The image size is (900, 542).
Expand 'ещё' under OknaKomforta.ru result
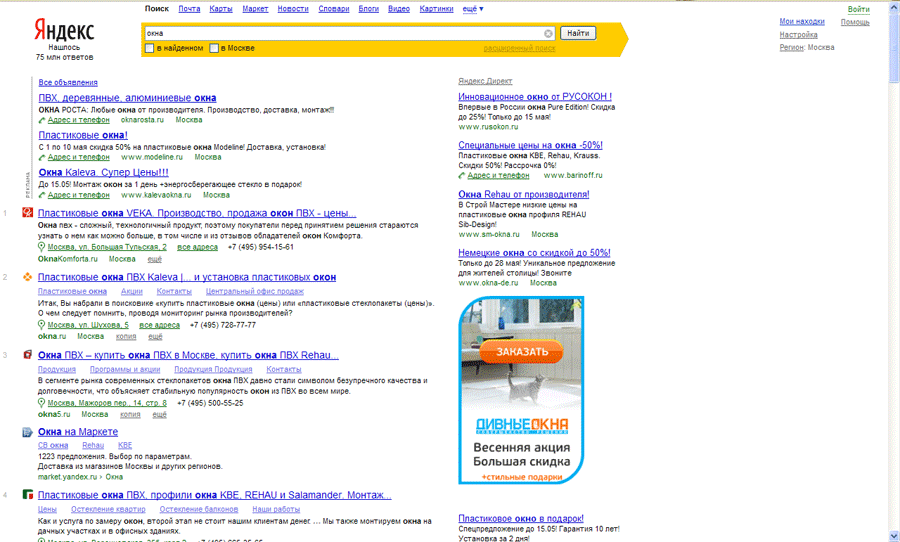(155, 259)
